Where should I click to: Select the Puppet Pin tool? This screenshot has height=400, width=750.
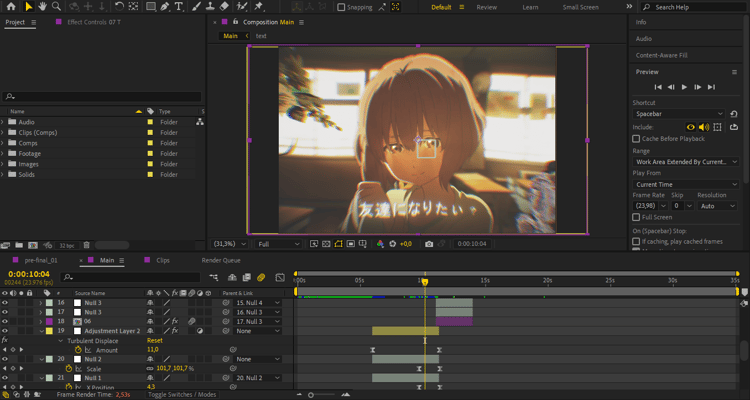(258, 7)
